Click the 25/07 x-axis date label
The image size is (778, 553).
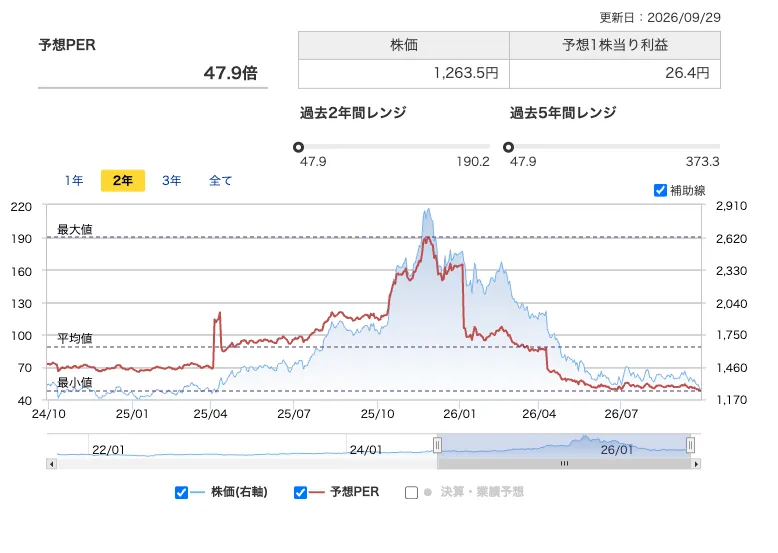(294, 414)
